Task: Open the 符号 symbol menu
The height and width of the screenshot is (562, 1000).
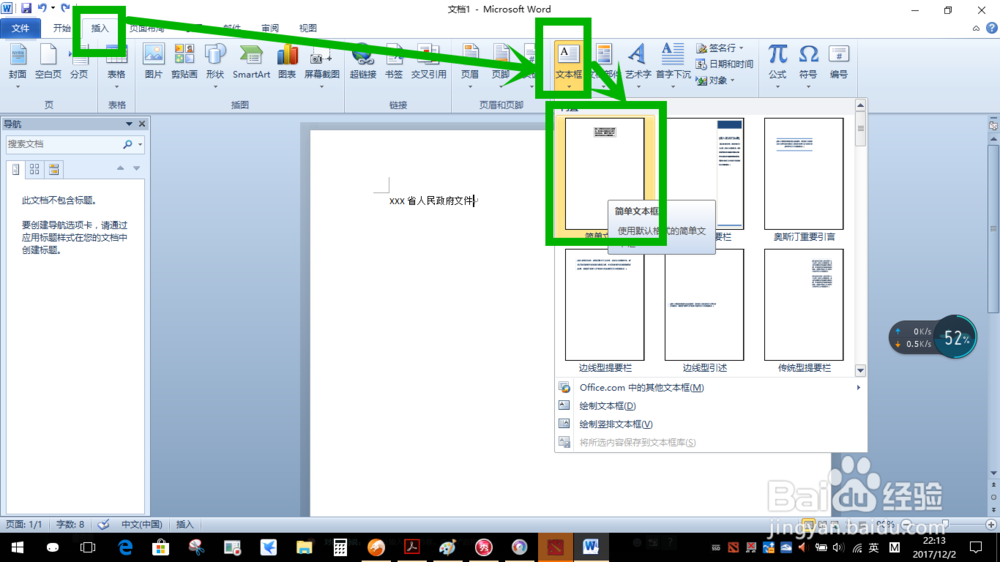Action: click(808, 63)
